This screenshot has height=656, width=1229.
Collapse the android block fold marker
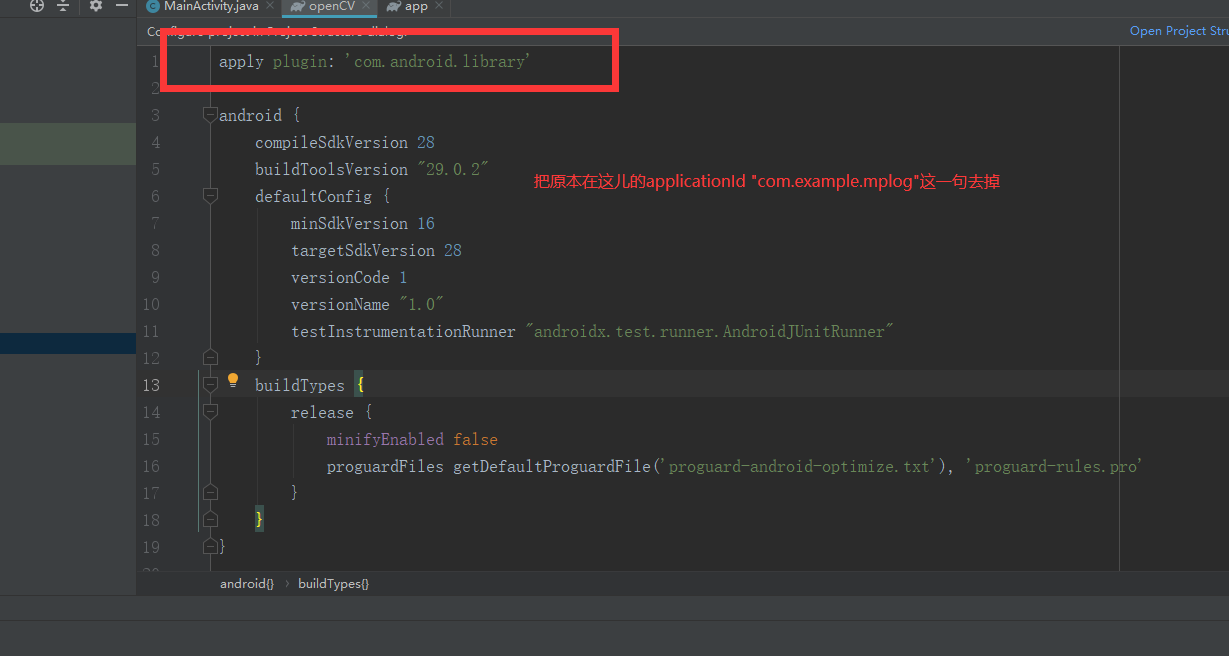point(210,114)
